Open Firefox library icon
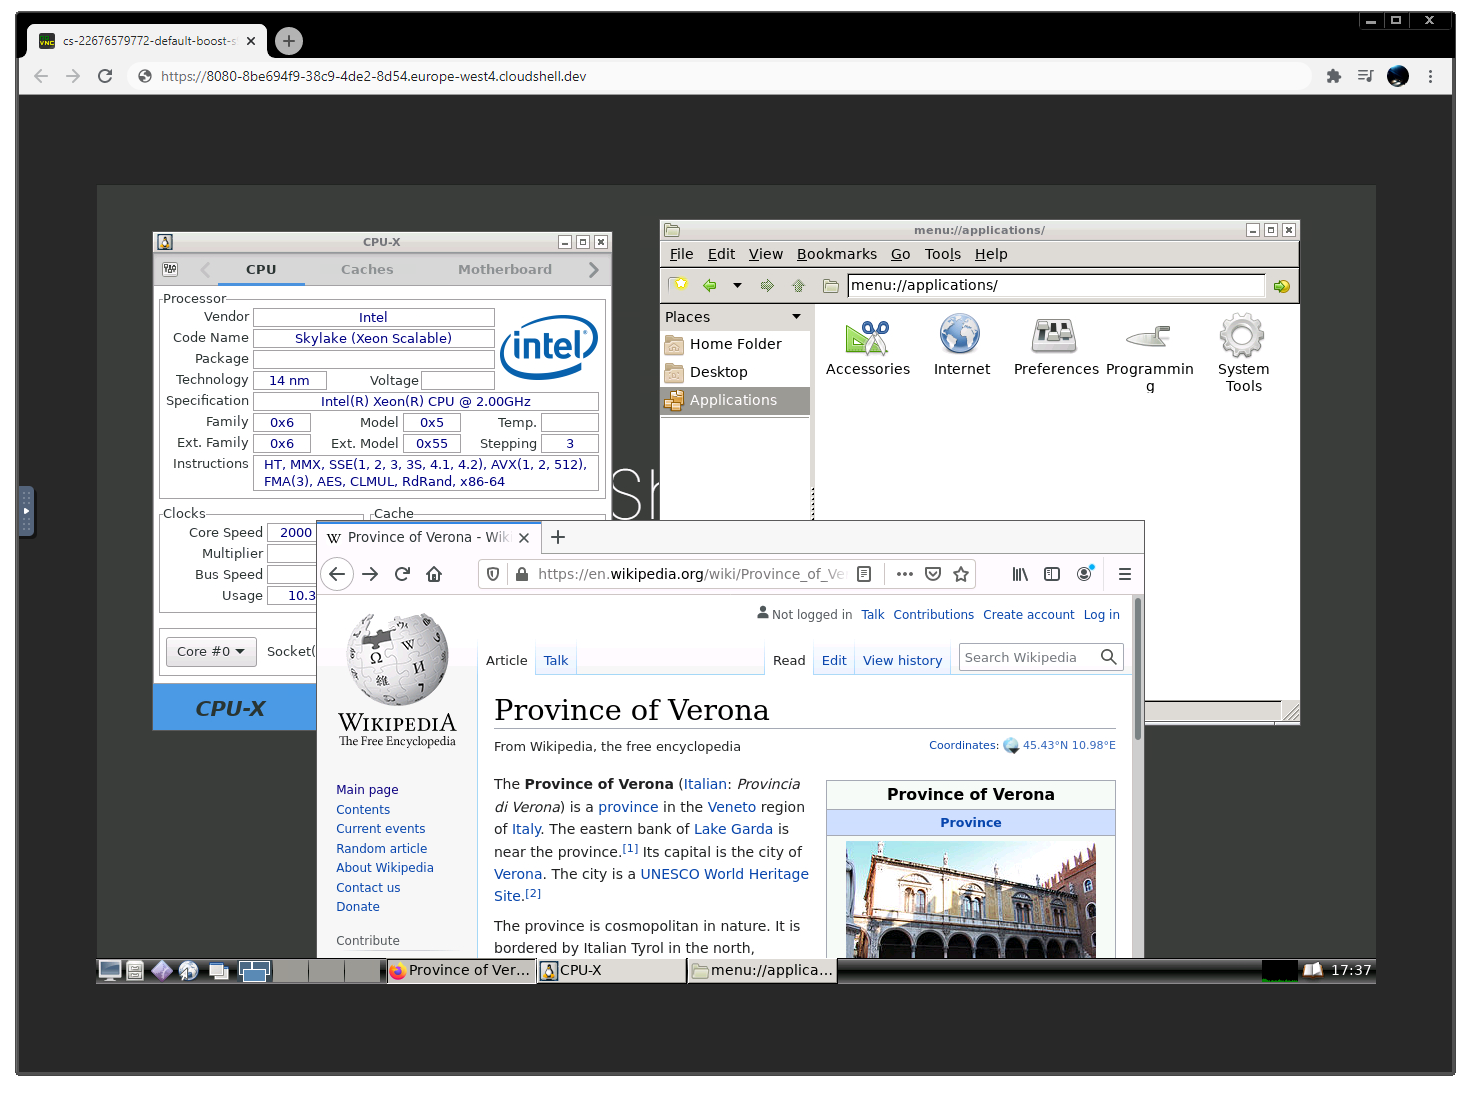The image size is (1474, 1094). (1020, 574)
